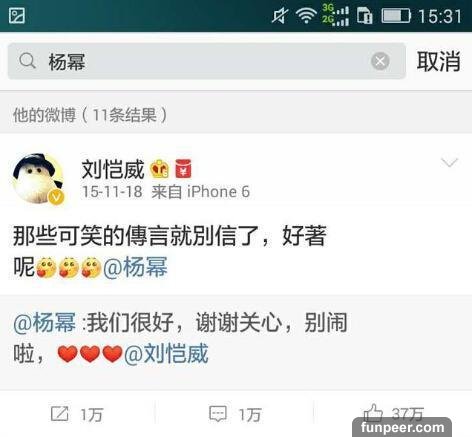The width and height of the screenshot is (472, 437).
Task: Like the post with thumbs-up icon
Action: pos(373,413)
